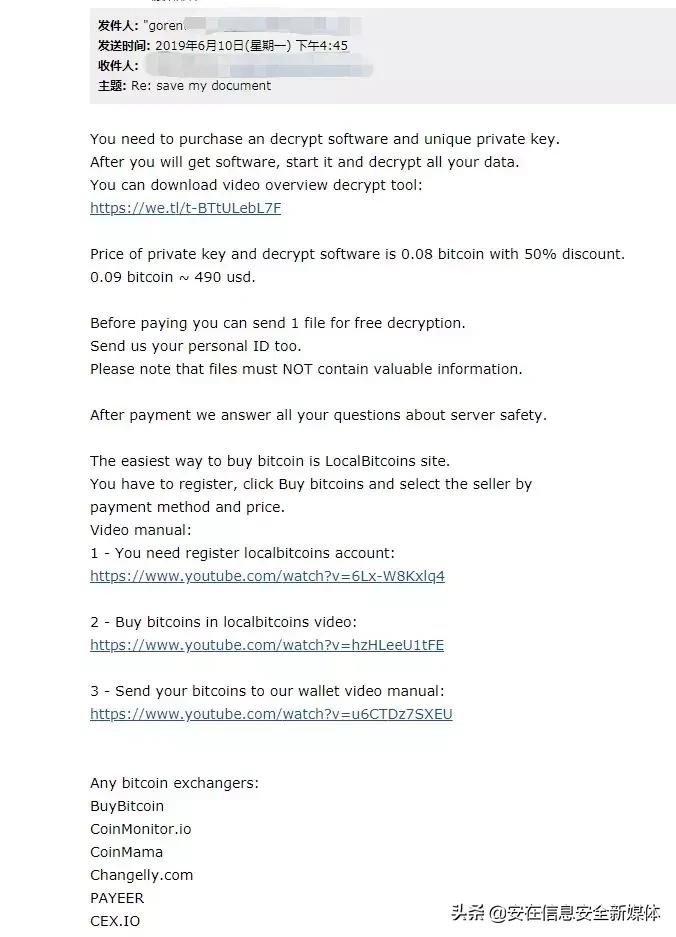Image resolution: width=676 pixels, height=937 pixels.
Task: Open the we.tl decrypt tool download link
Action: (x=185, y=208)
